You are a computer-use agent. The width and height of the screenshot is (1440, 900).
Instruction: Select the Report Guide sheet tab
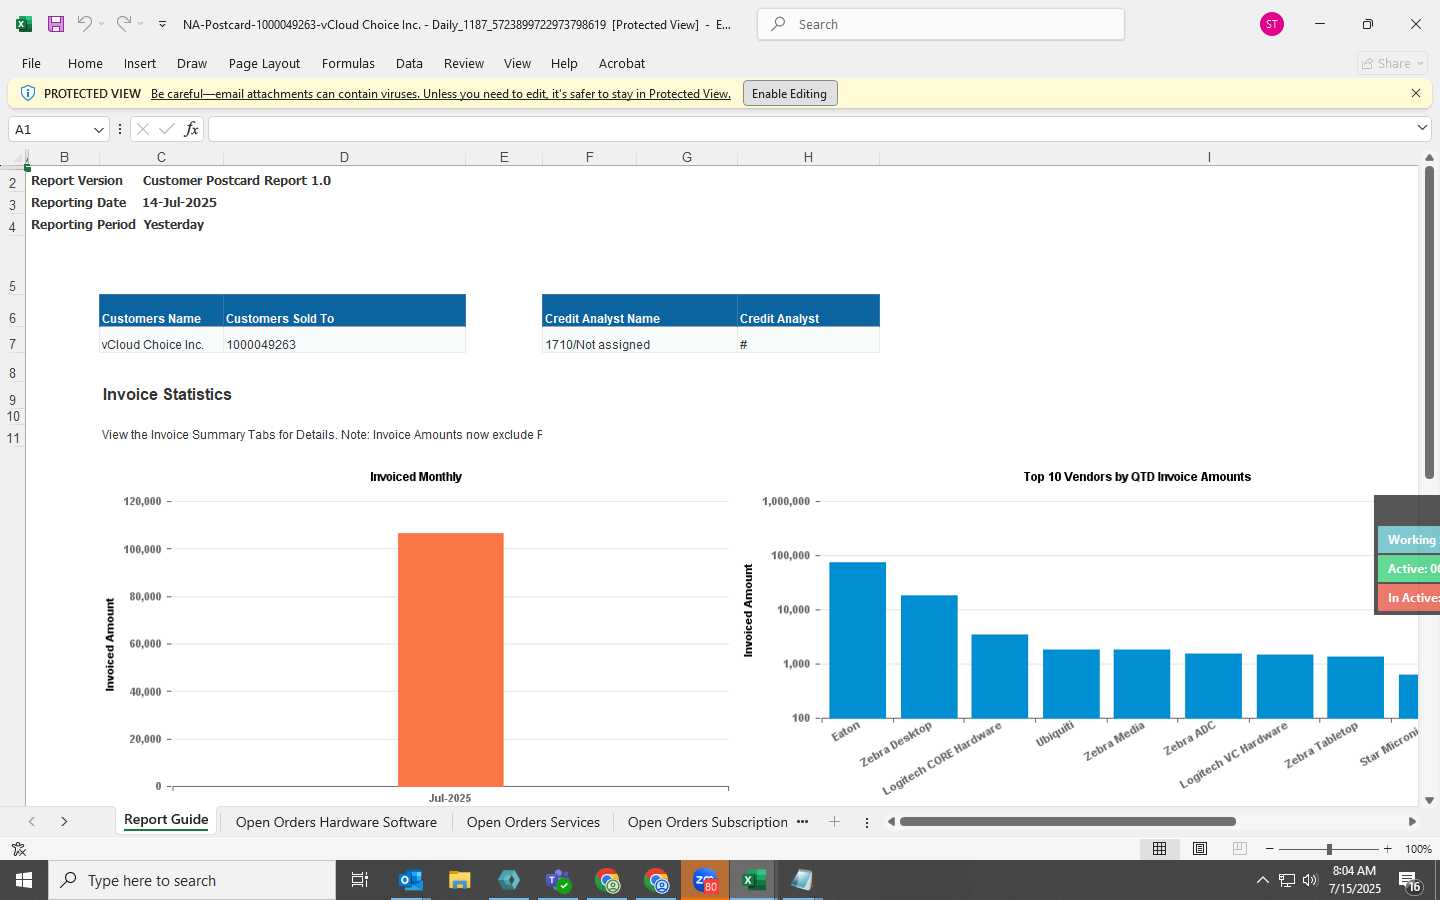[x=166, y=820]
